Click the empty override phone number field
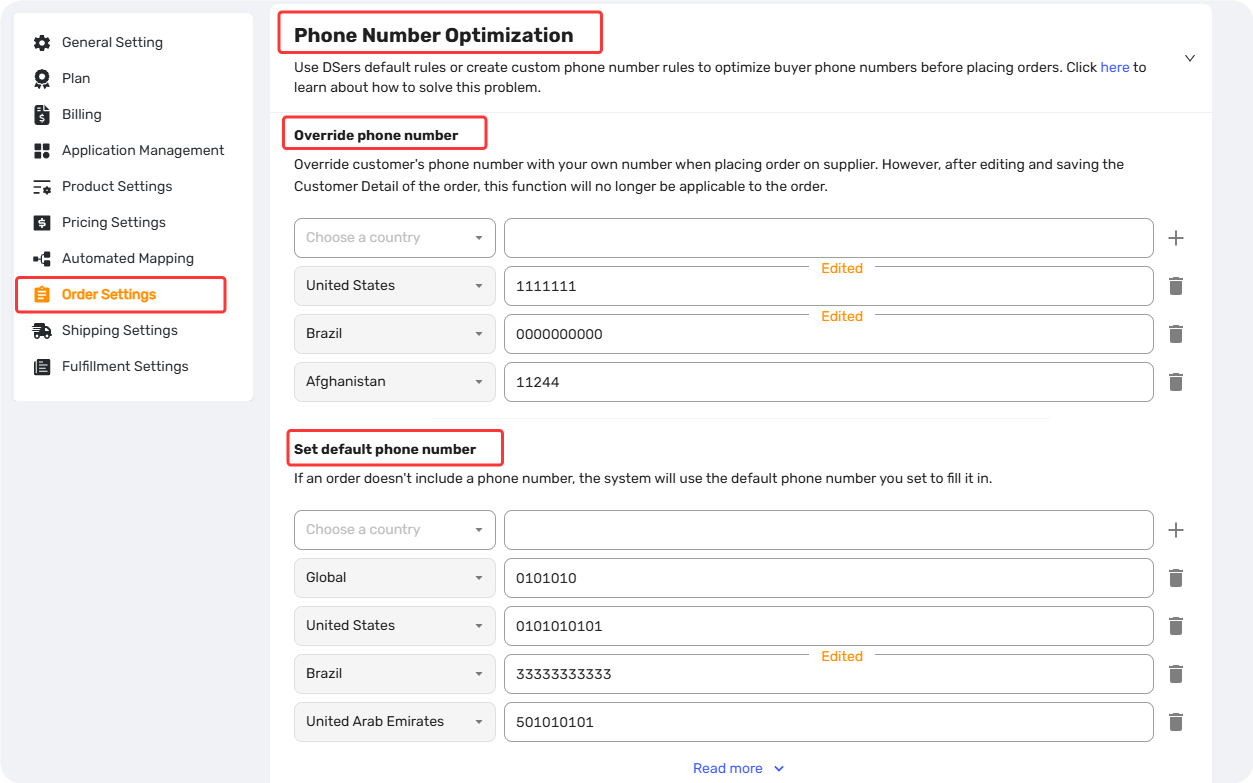This screenshot has height=783, width=1253. (x=829, y=238)
